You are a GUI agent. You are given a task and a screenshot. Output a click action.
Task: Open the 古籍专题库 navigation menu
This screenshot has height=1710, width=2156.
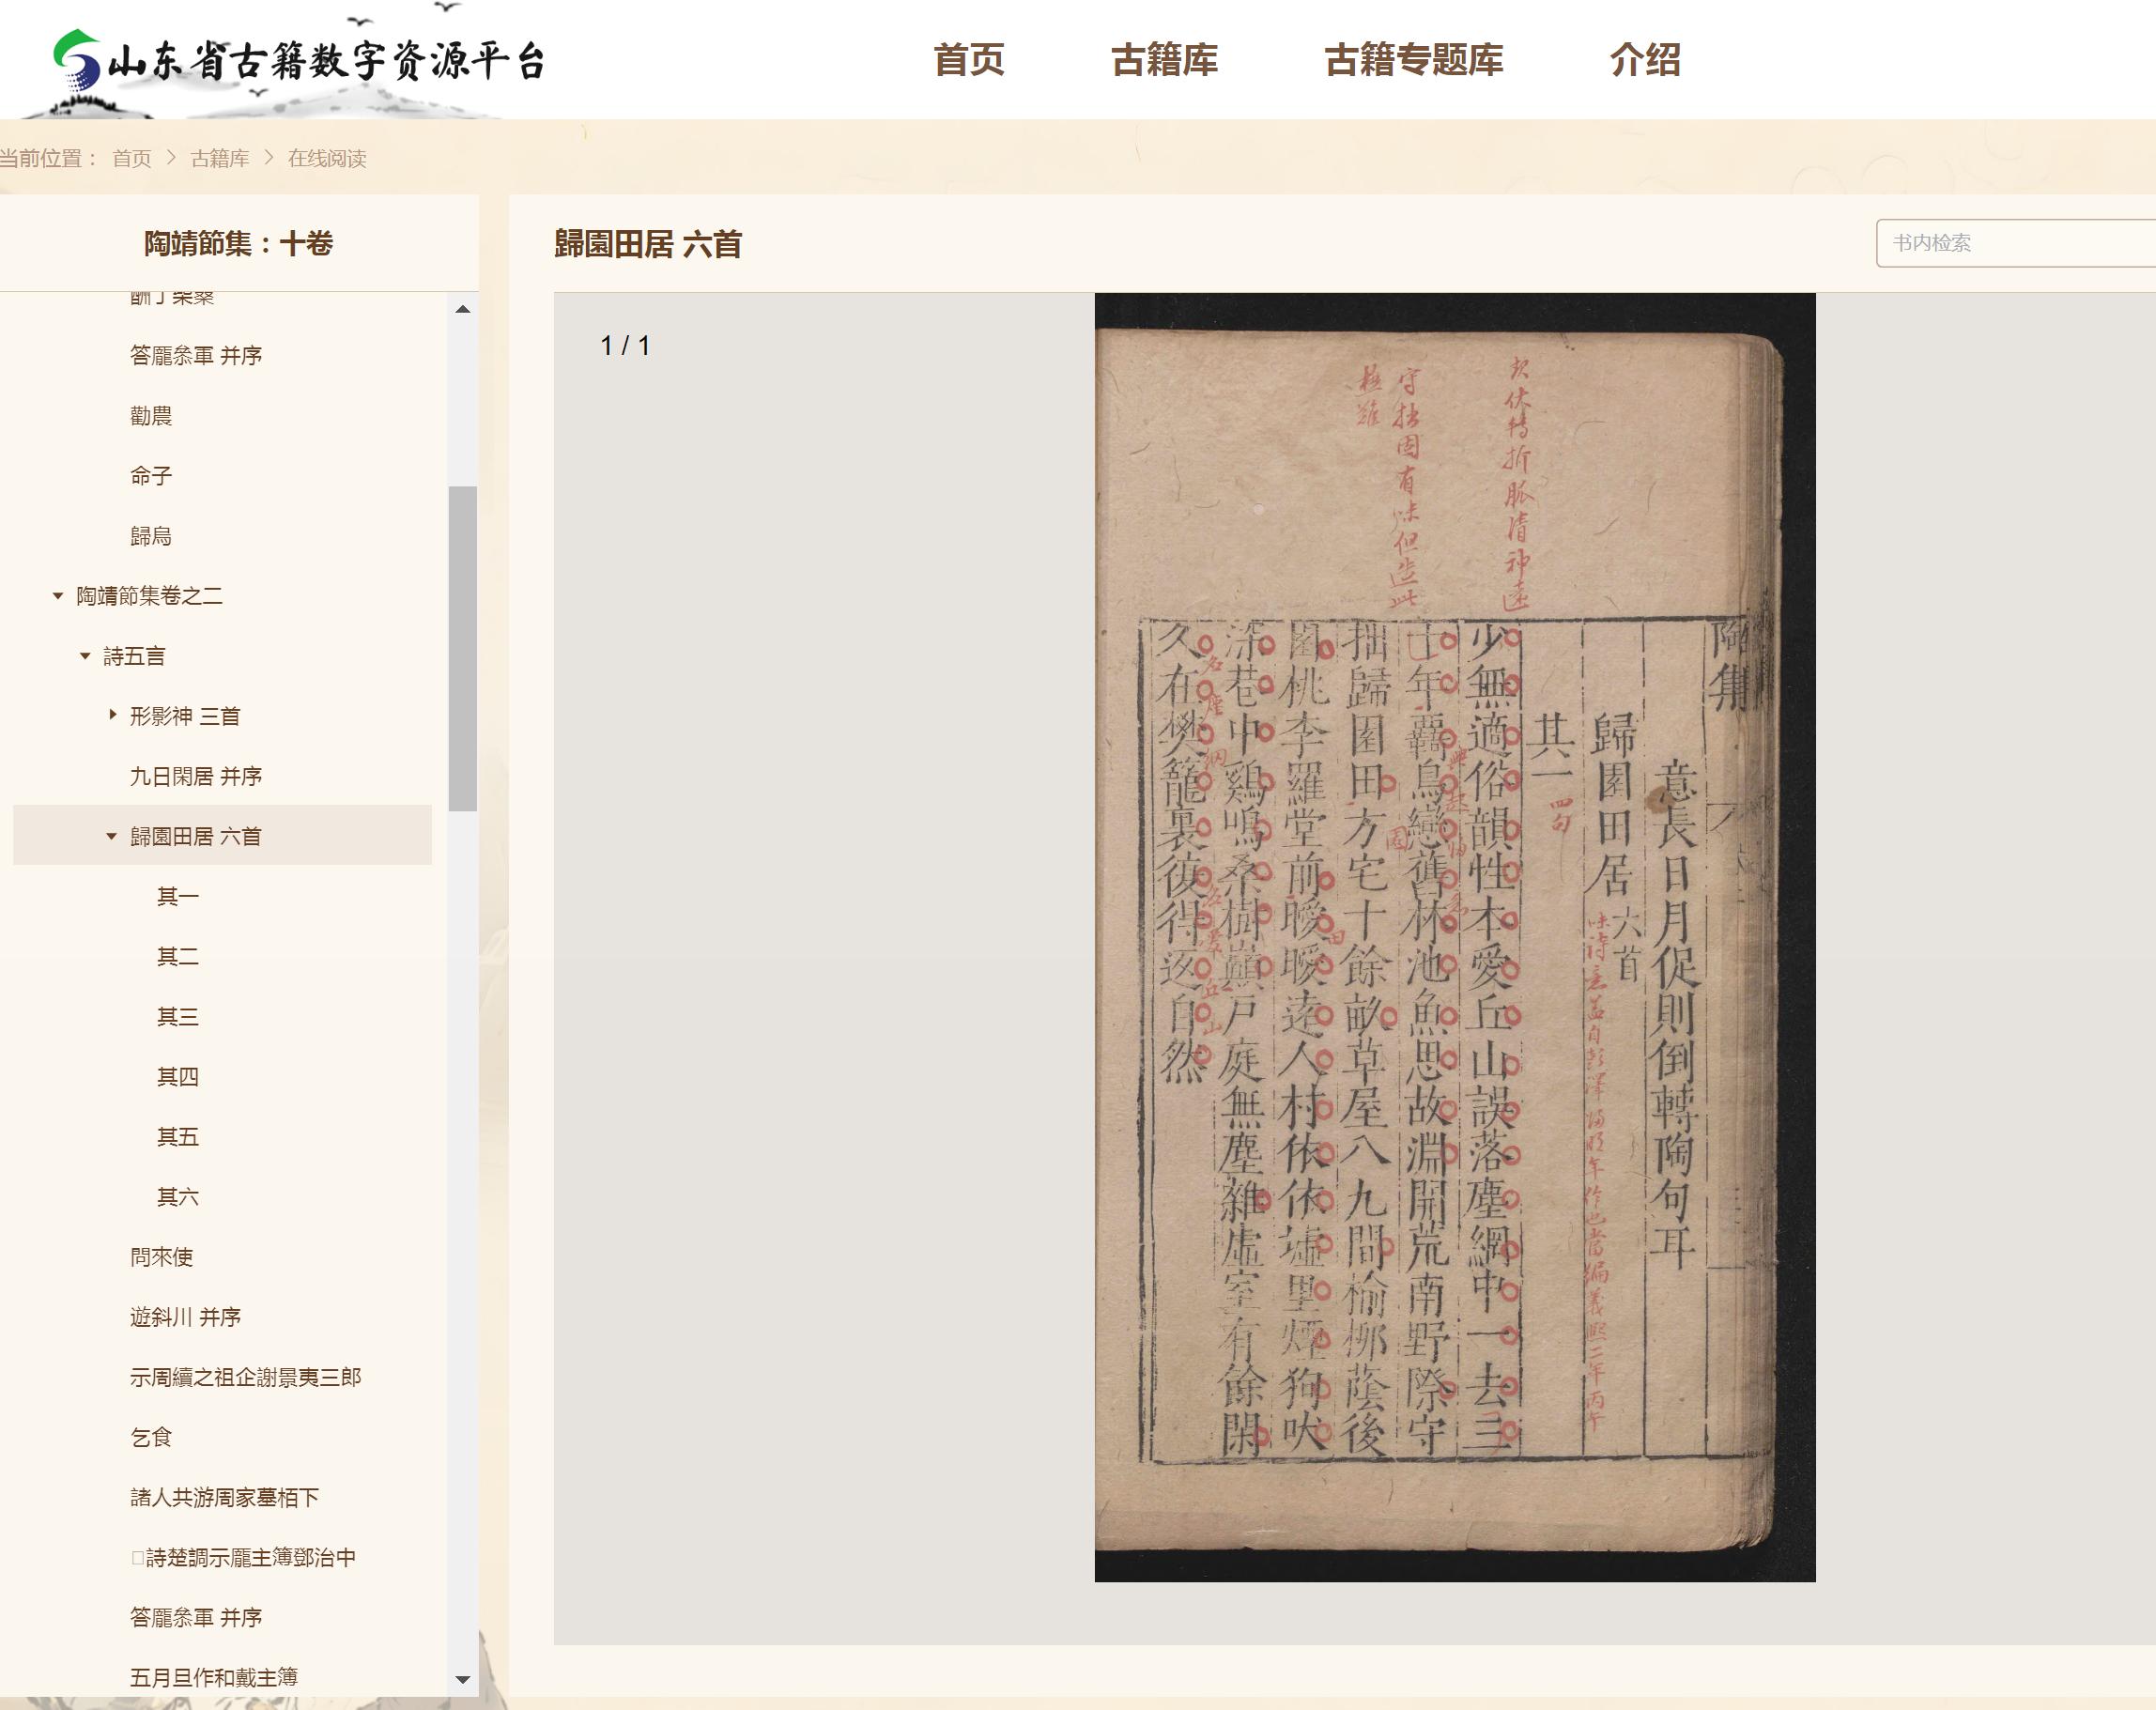[1414, 60]
